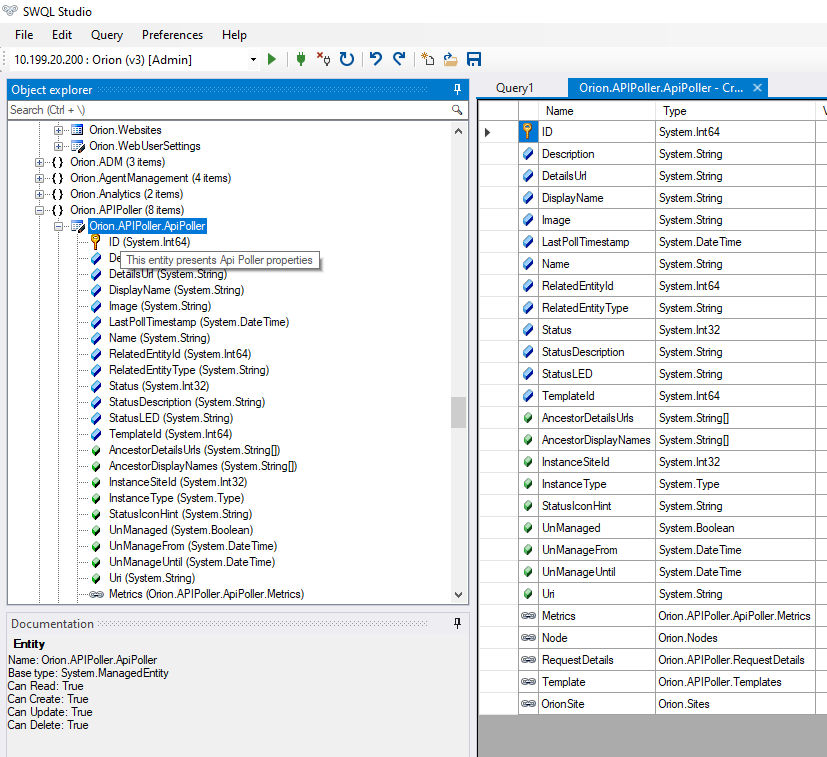The image size is (827, 757).
Task: Expand the Orion.Analytics namespace
Action: point(39,194)
